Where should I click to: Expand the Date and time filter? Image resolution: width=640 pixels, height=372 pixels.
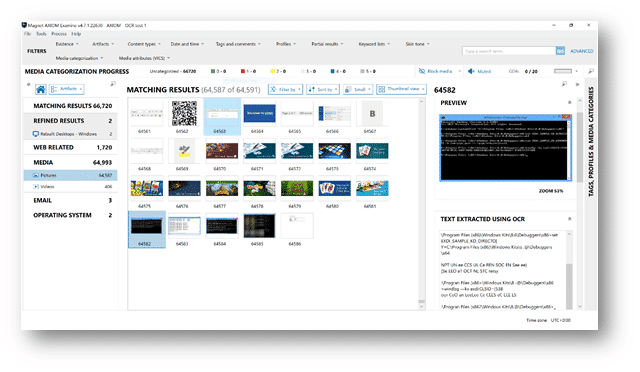(x=187, y=44)
